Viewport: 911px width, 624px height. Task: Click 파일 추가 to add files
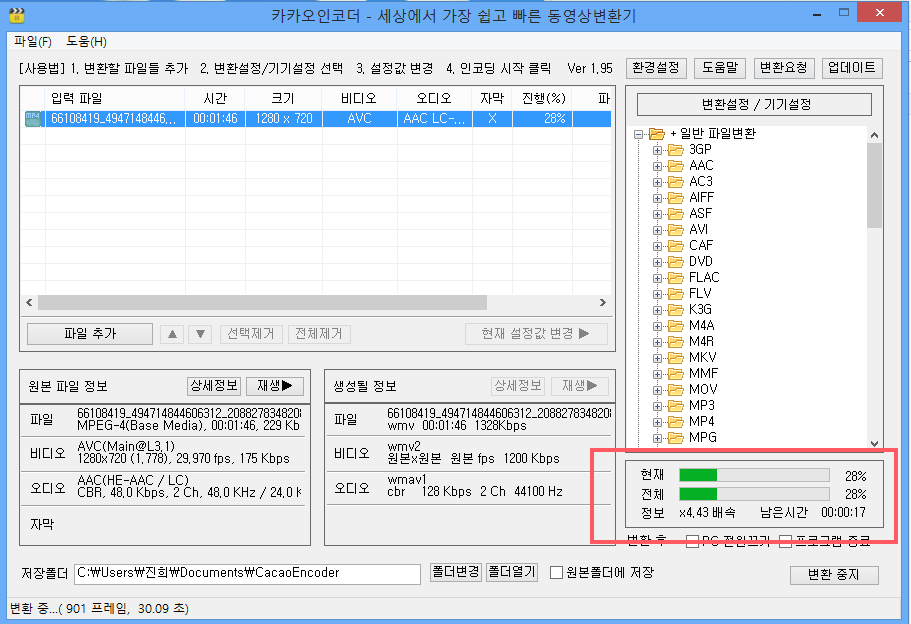[90, 334]
